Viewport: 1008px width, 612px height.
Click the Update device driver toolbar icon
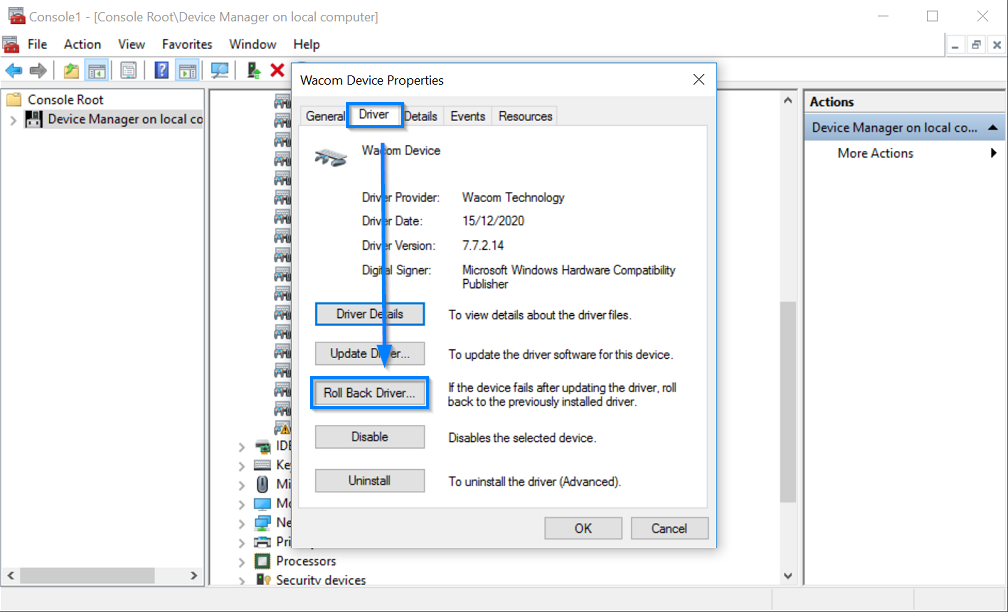(x=254, y=70)
